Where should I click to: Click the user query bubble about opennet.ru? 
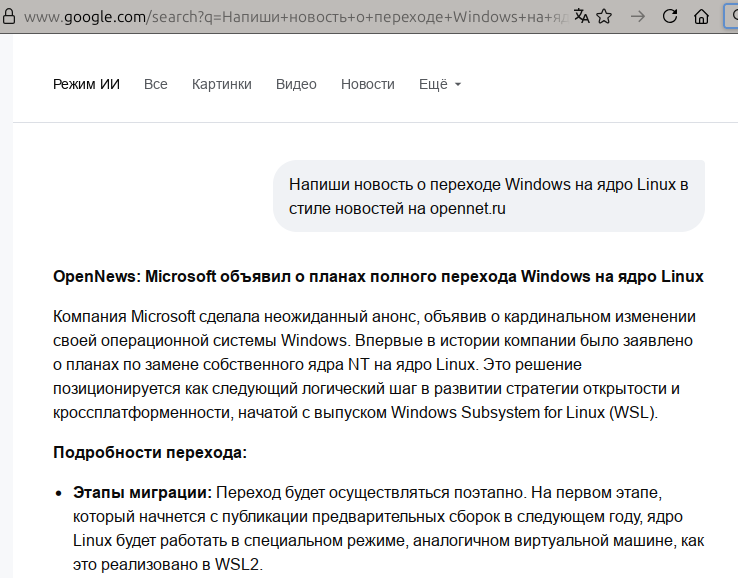tap(488, 196)
